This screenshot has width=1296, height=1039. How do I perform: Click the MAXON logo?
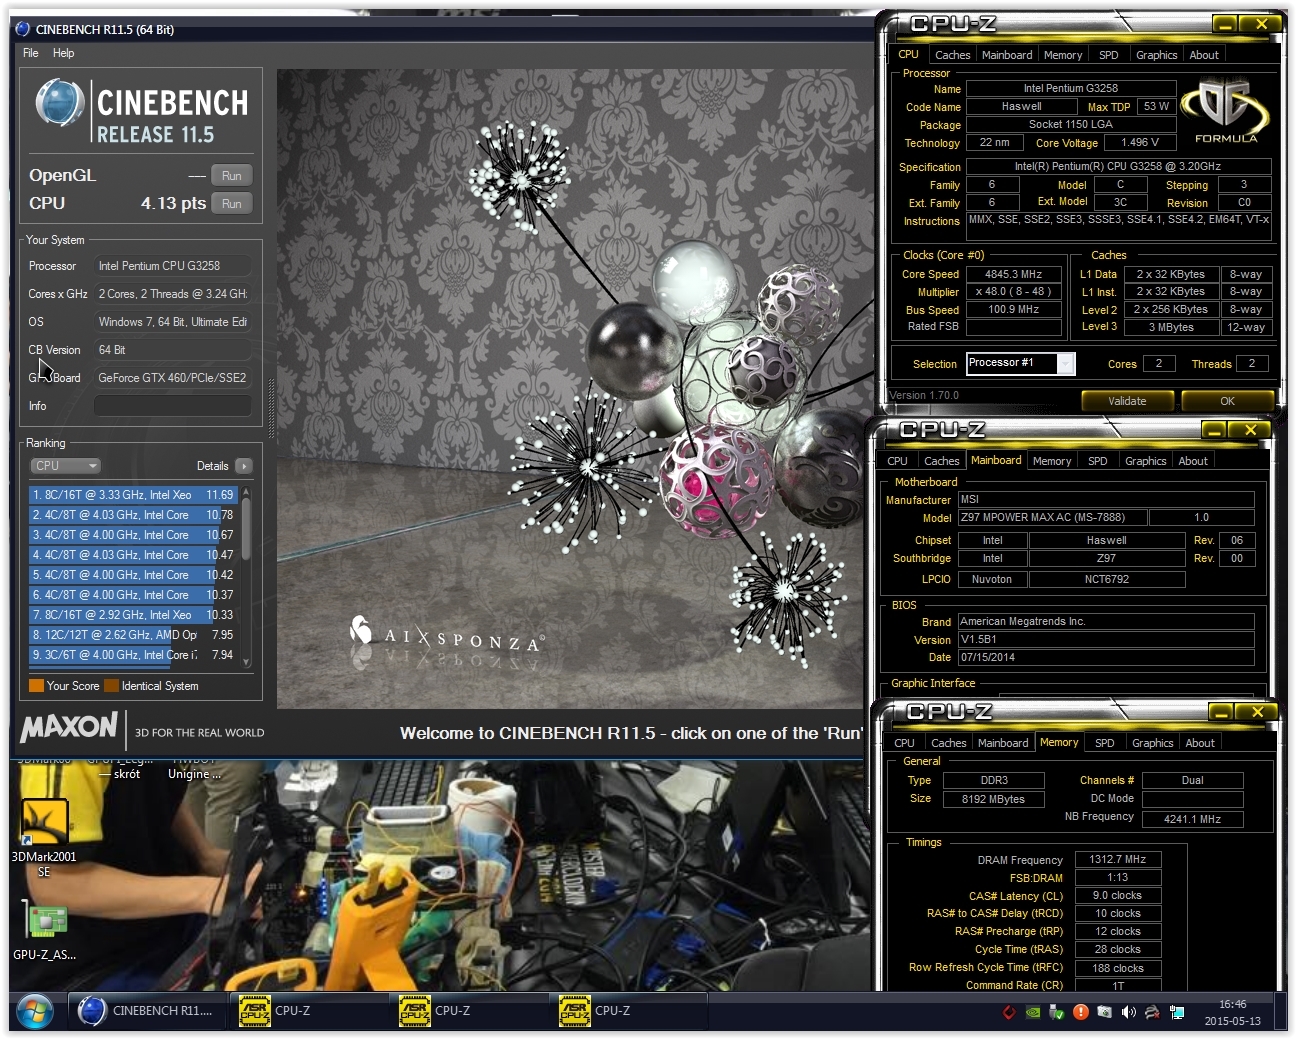coord(69,727)
